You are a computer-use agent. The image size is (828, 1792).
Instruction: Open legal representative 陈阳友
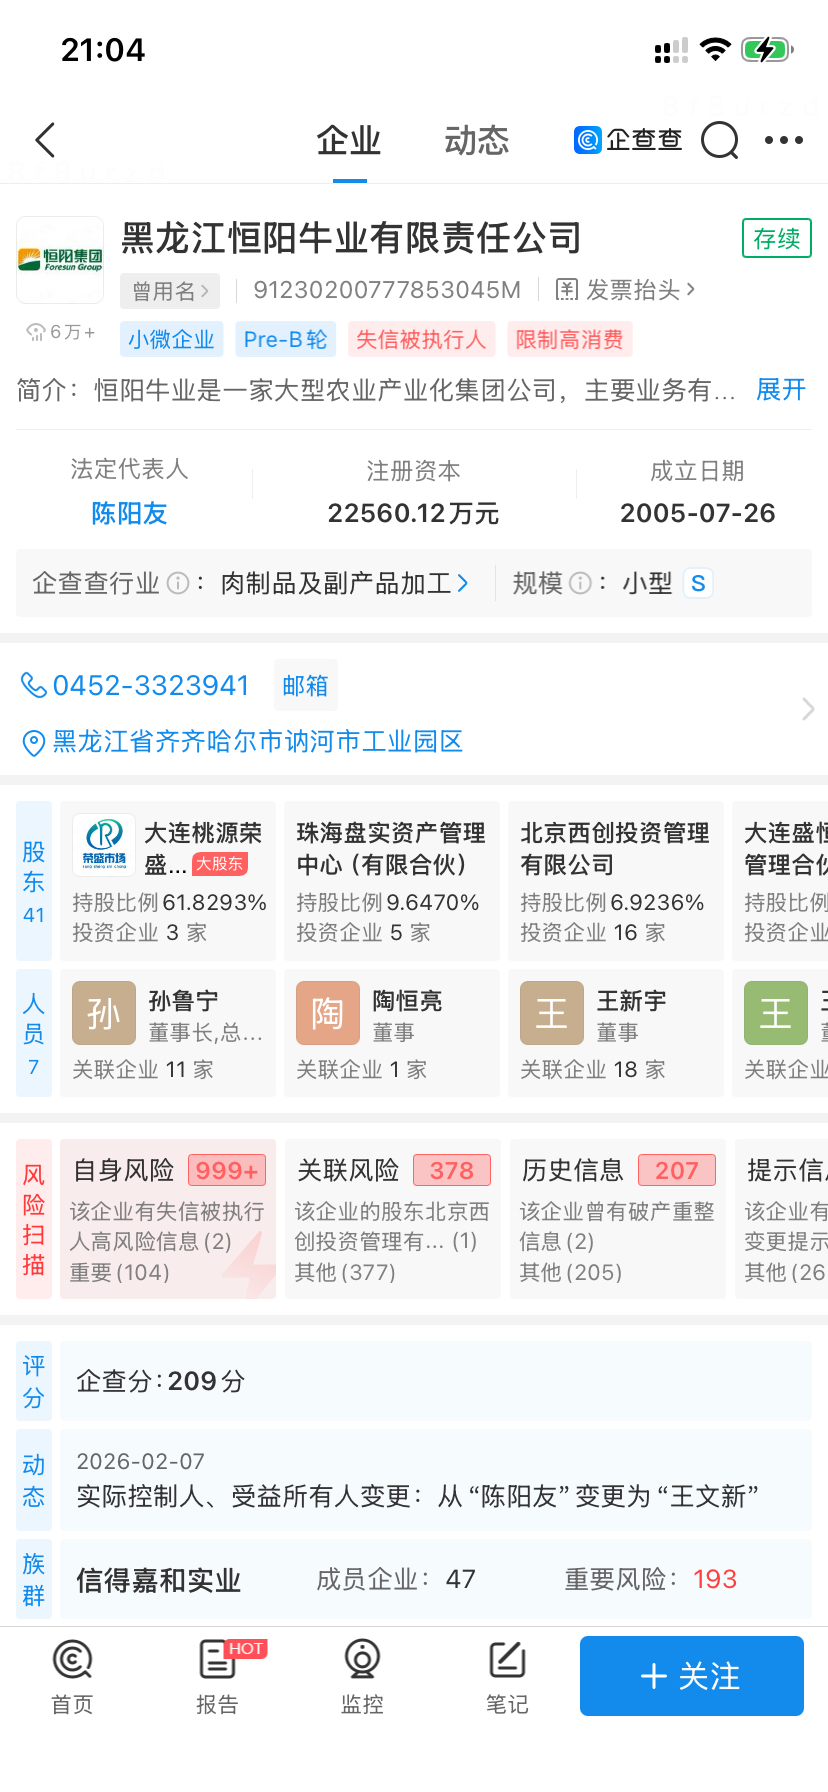129,513
